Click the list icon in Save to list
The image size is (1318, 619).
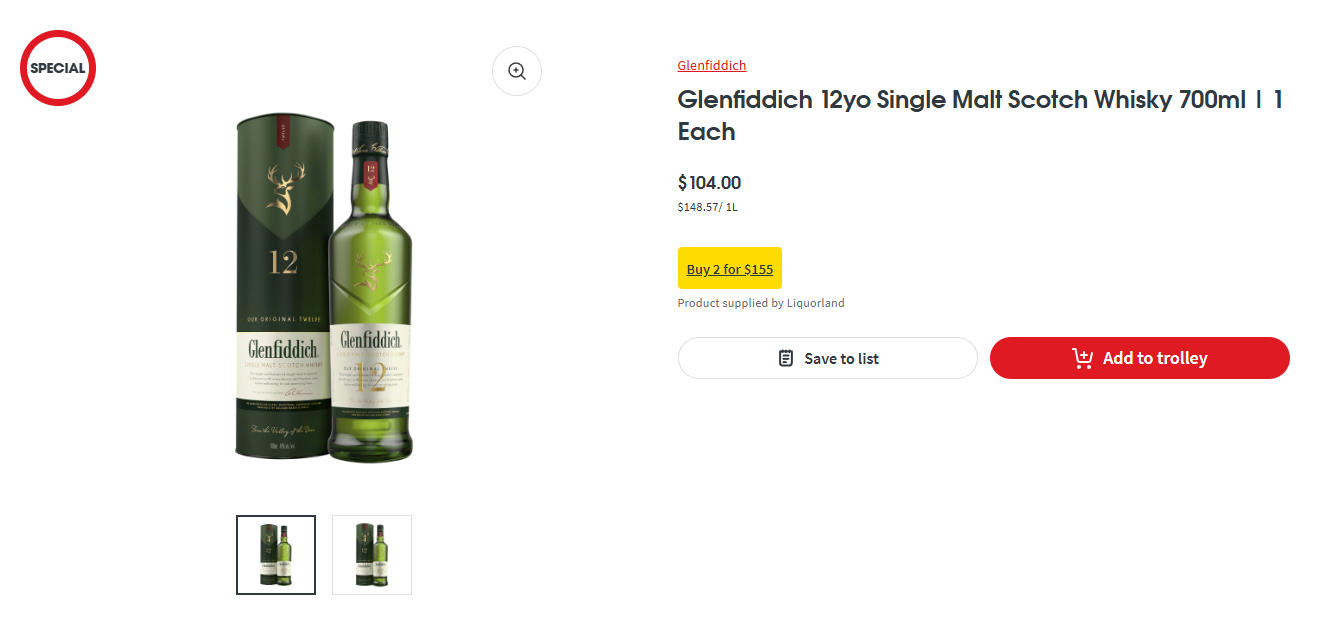786,358
